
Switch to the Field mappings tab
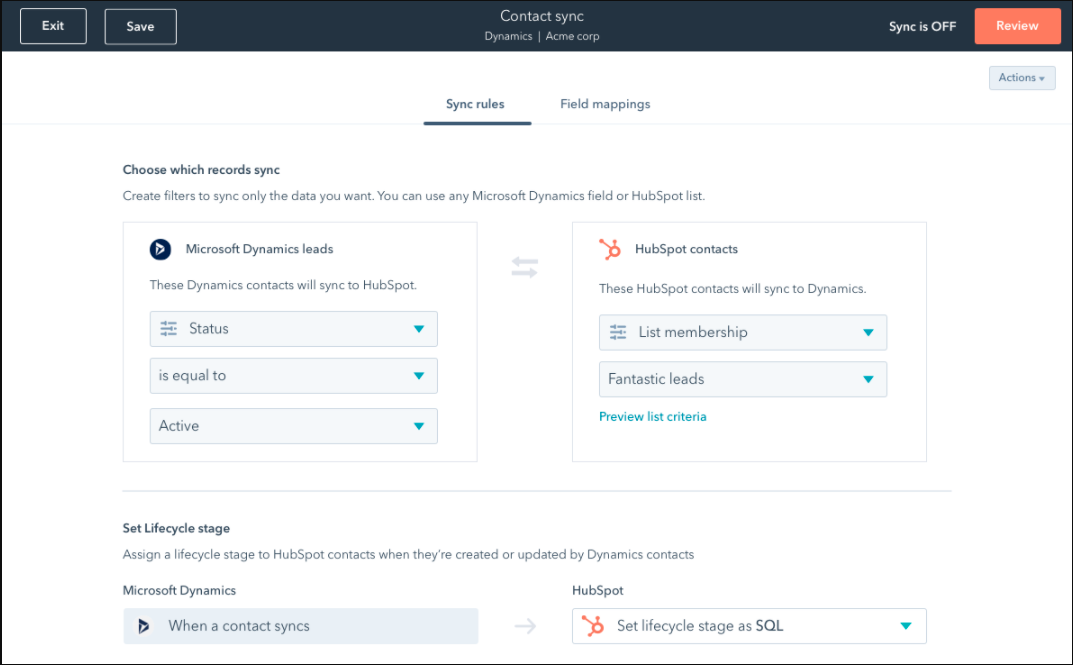604,103
